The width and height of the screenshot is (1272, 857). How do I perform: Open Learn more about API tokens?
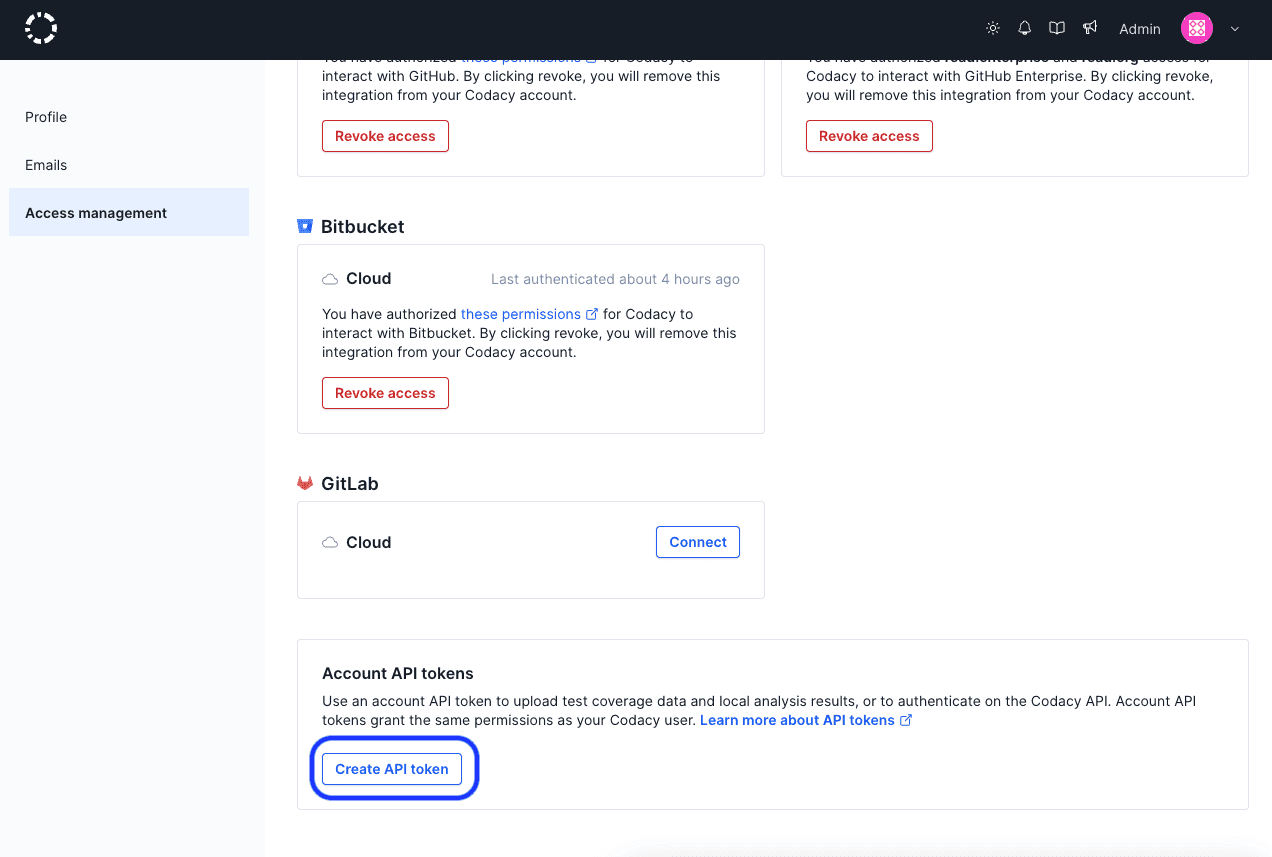point(798,719)
